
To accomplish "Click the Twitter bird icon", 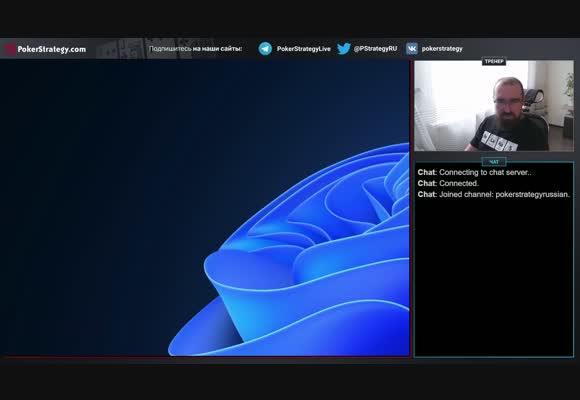I will (344, 48).
